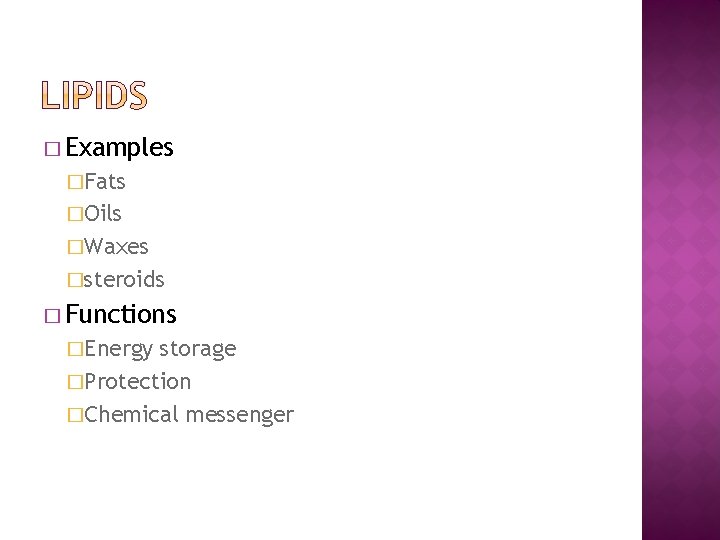The height and width of the screenshot is (540, 720).
Task: Select the word Oils
Action: (x=104, y=214)
